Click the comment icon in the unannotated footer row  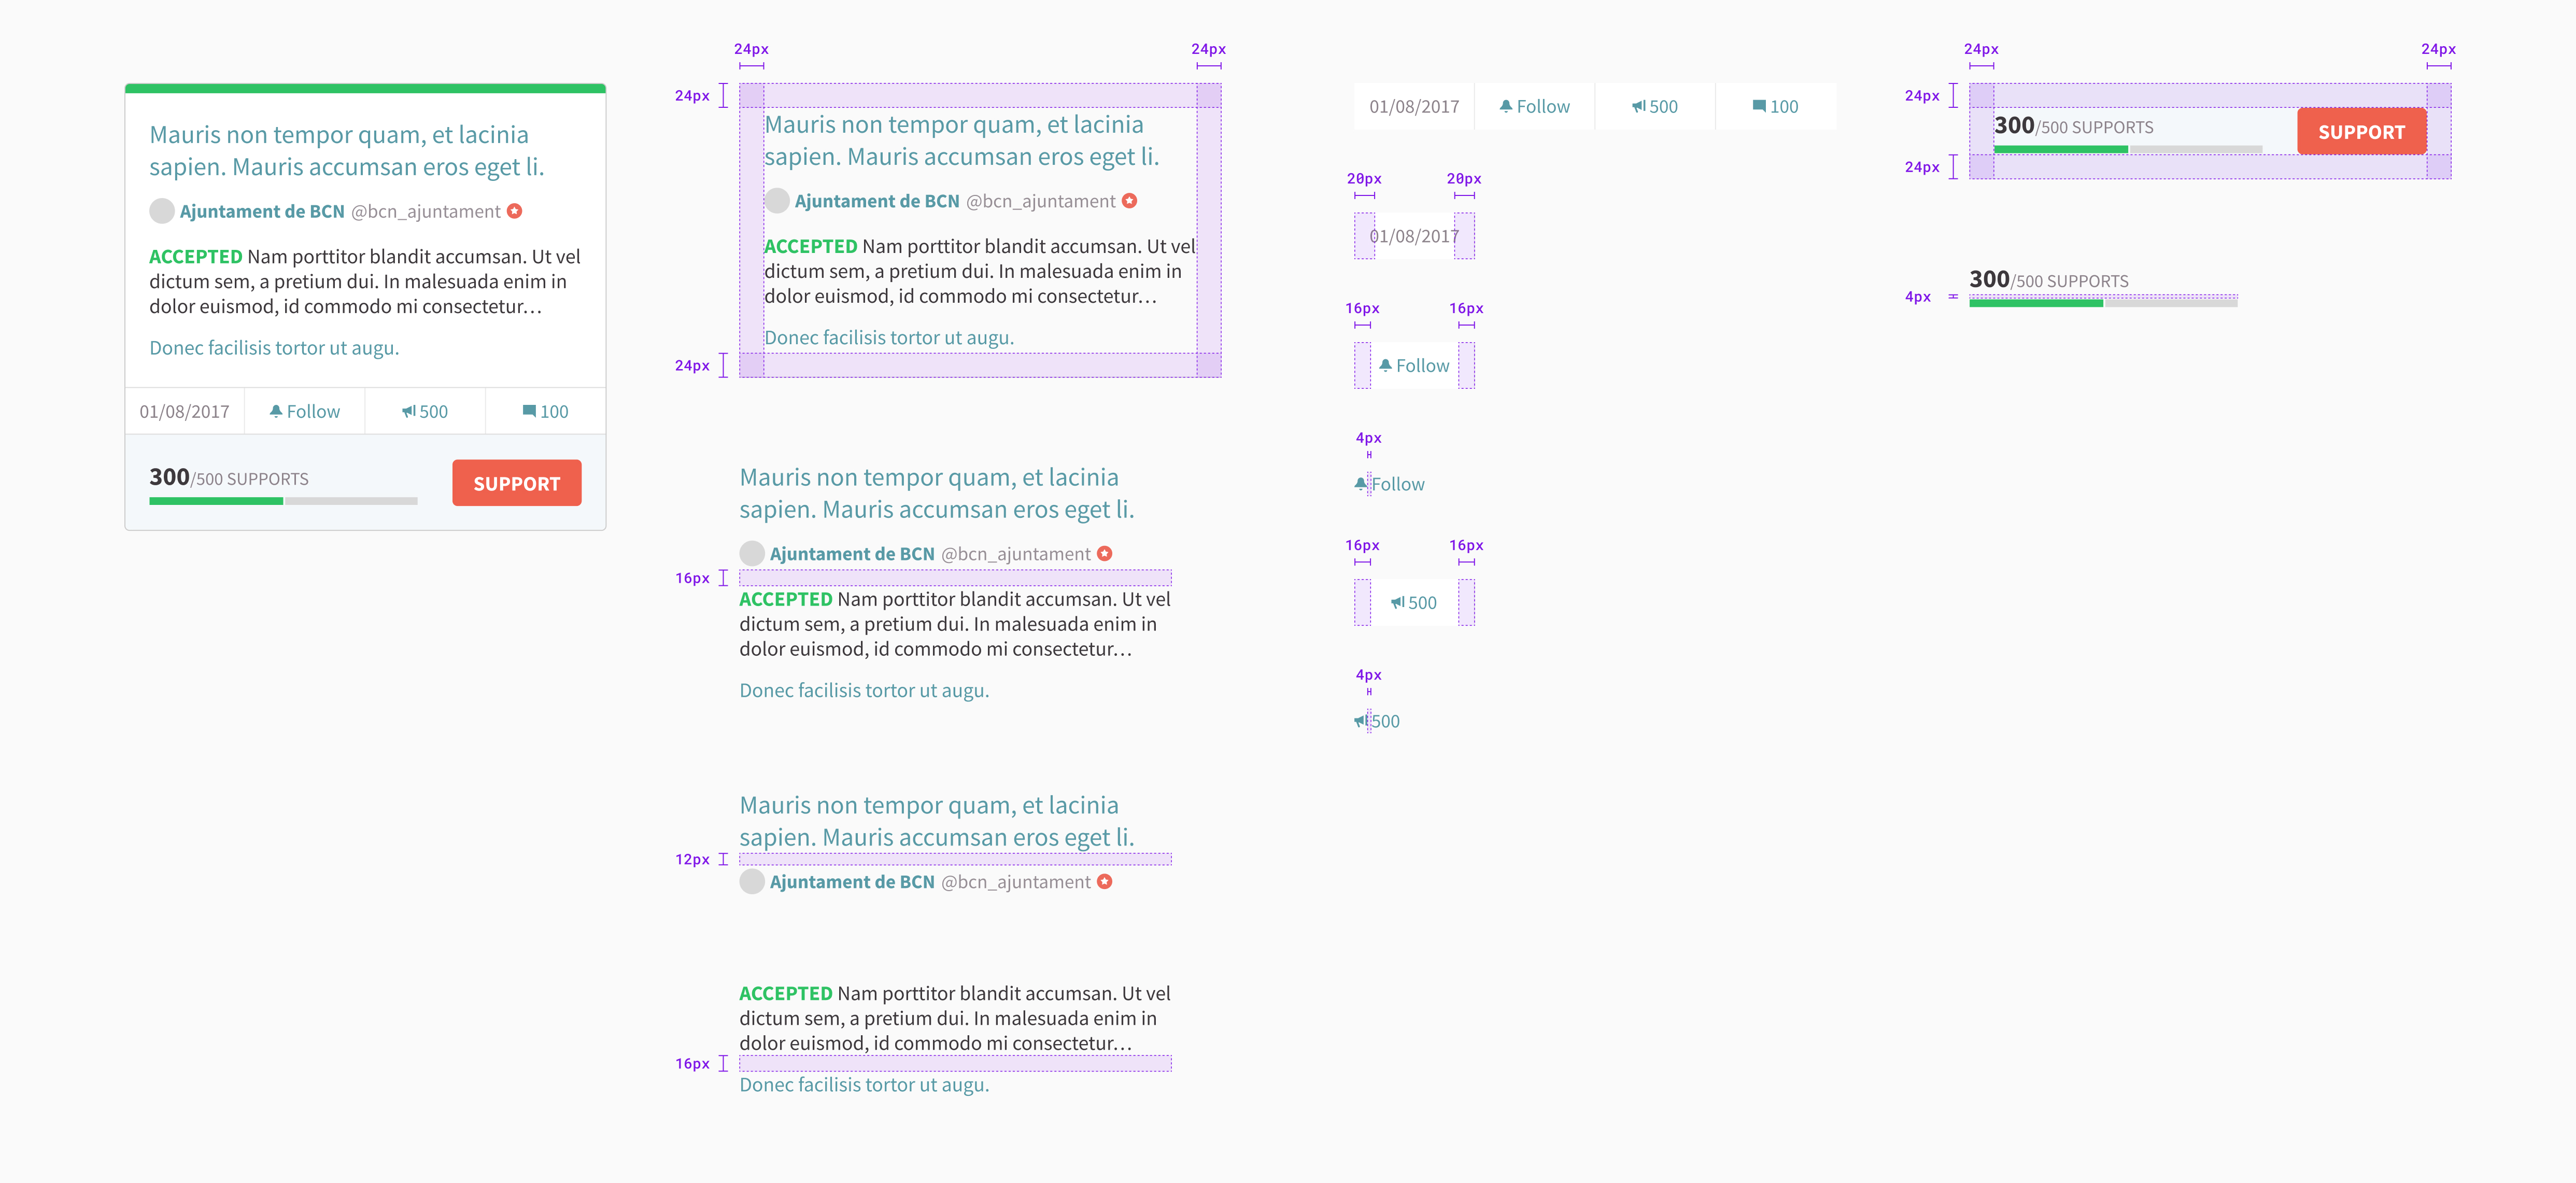(x=1759, y=106)
